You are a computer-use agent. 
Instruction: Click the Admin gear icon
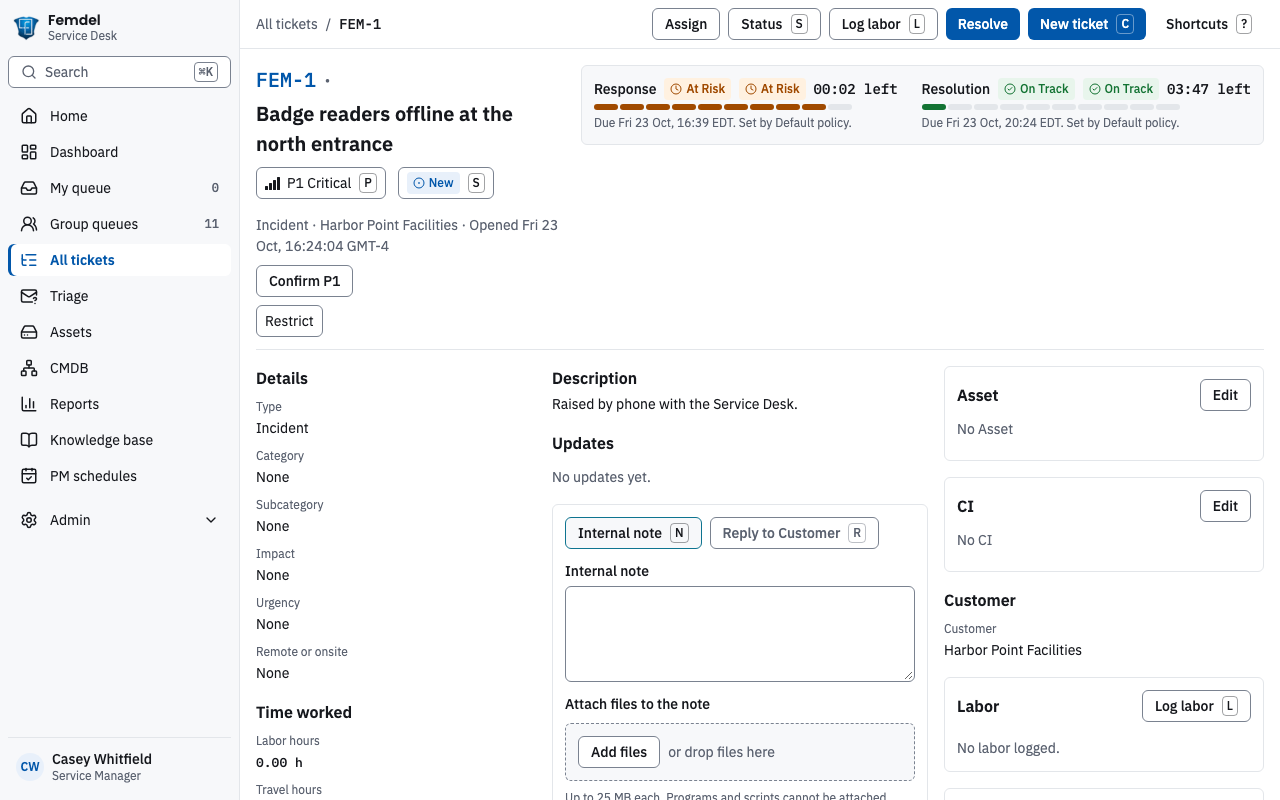(29, 520)
